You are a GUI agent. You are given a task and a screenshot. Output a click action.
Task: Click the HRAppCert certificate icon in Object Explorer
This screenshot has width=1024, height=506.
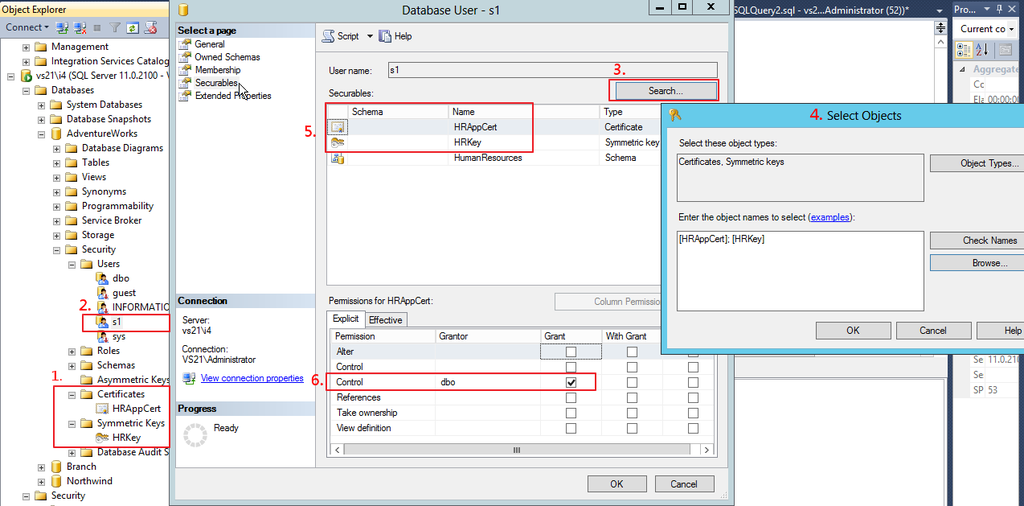coord(102,409)
